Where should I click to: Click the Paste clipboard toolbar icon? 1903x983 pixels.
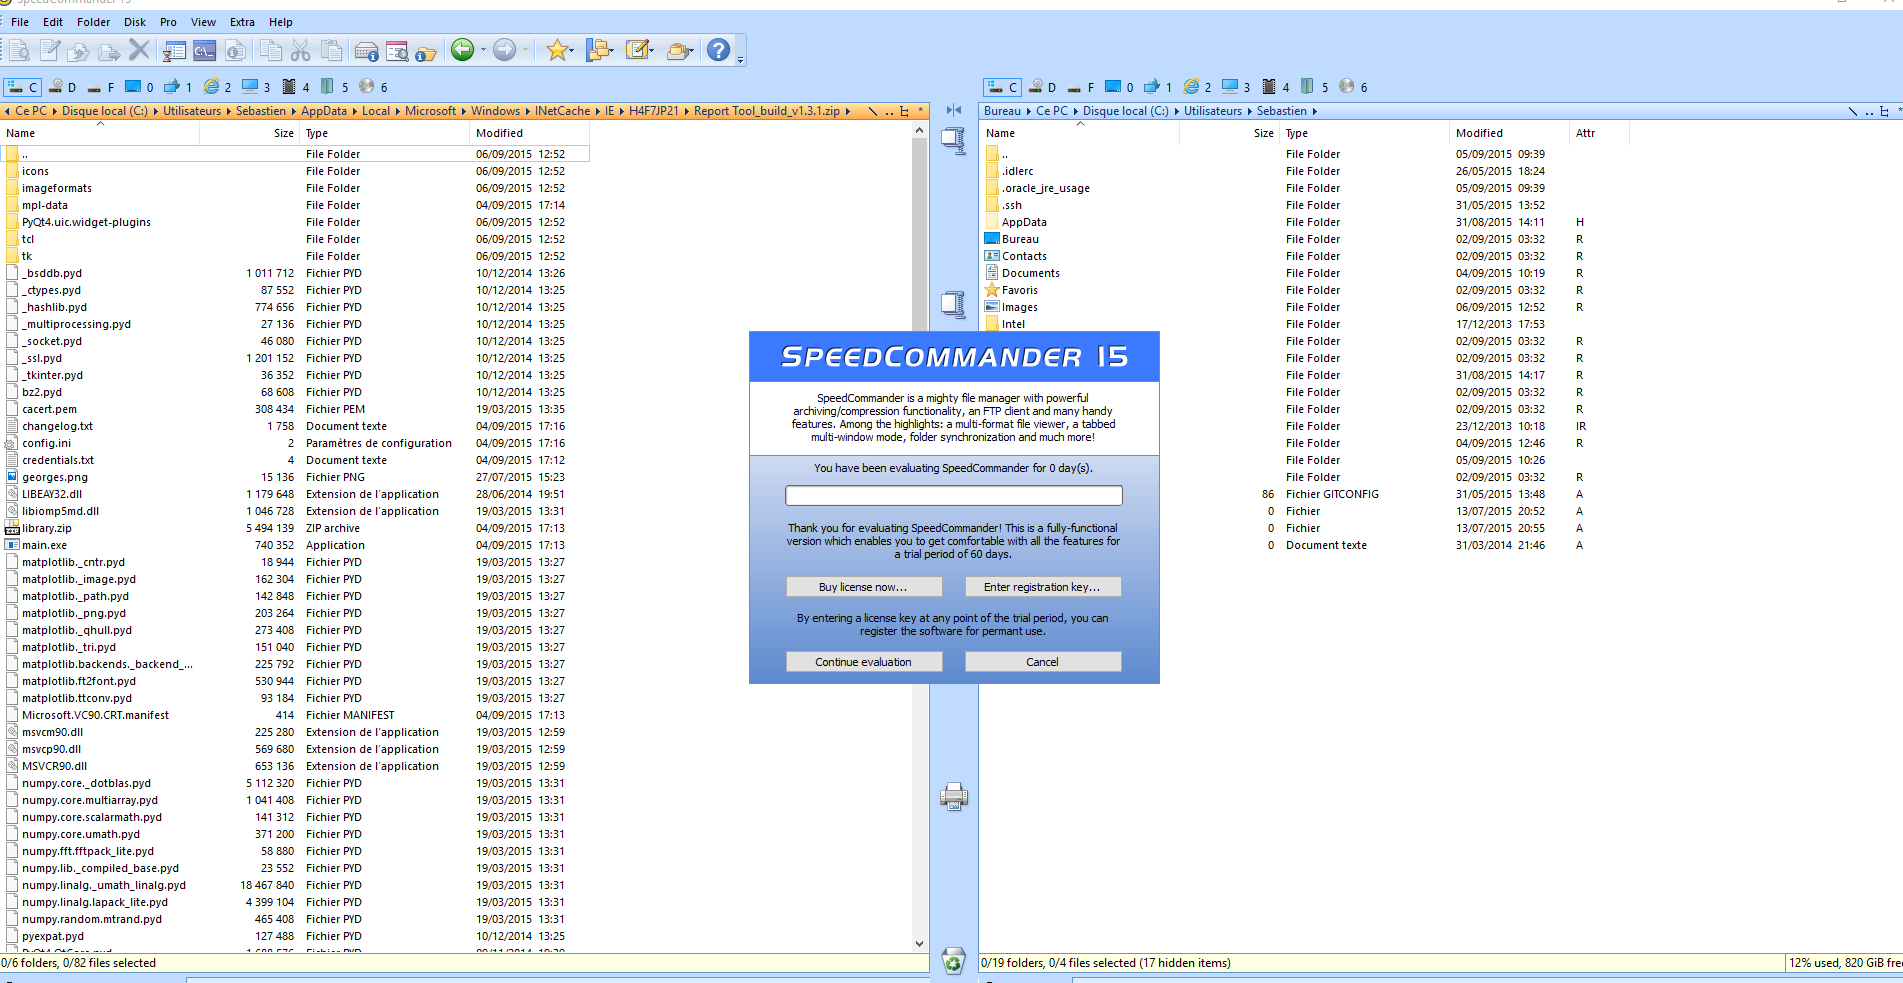click(x=331, y=50)
